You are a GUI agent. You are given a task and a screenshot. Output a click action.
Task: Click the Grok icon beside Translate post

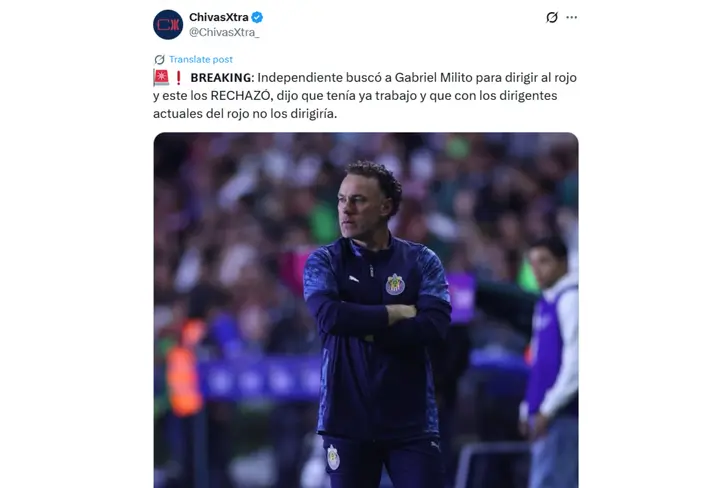point(159,59)
